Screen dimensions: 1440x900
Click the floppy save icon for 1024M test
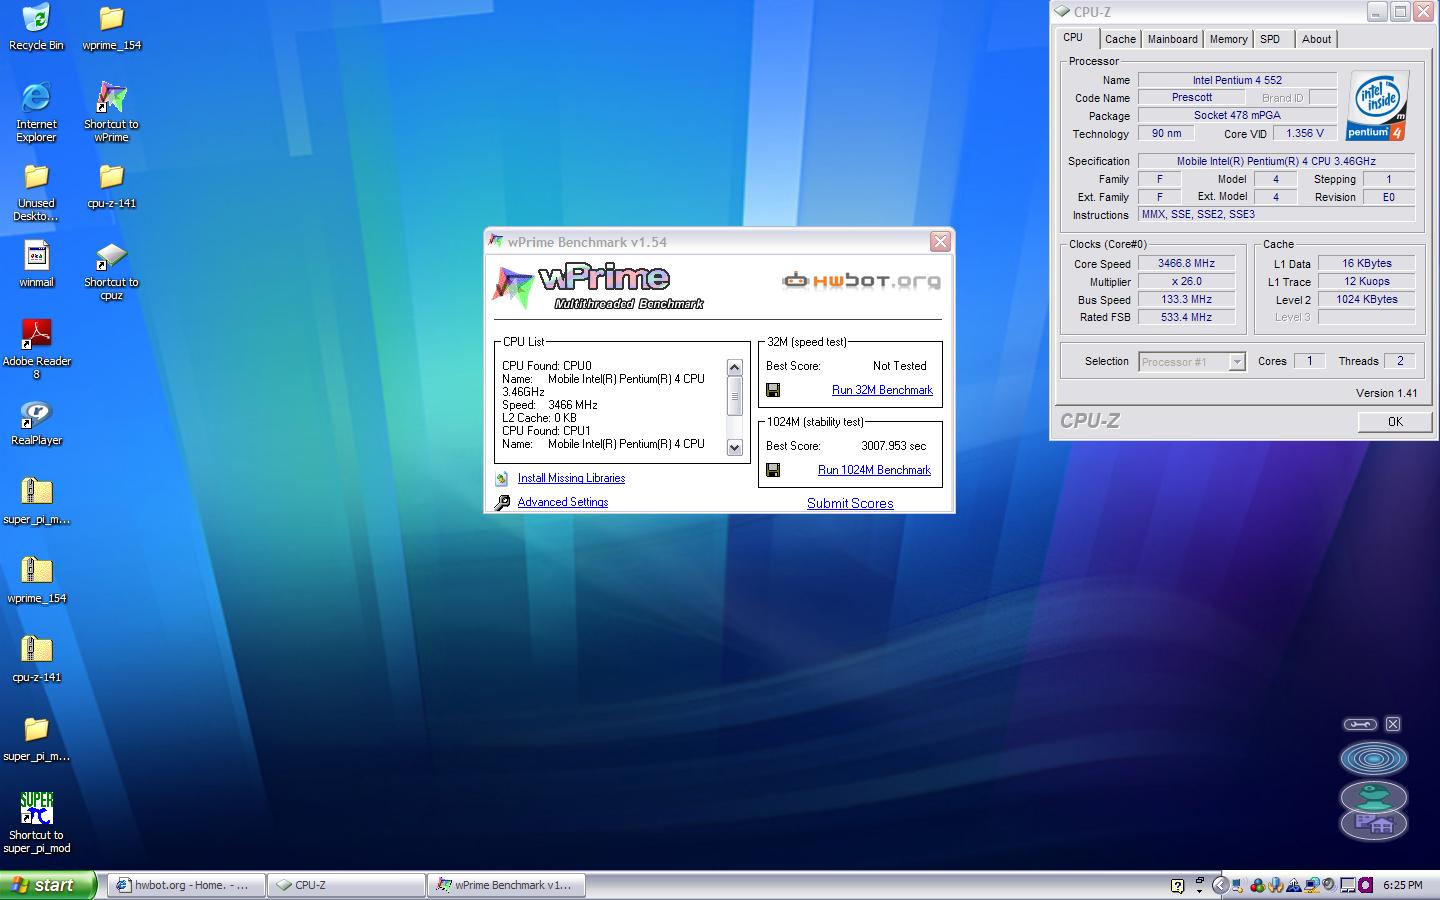tap(772, 470)
